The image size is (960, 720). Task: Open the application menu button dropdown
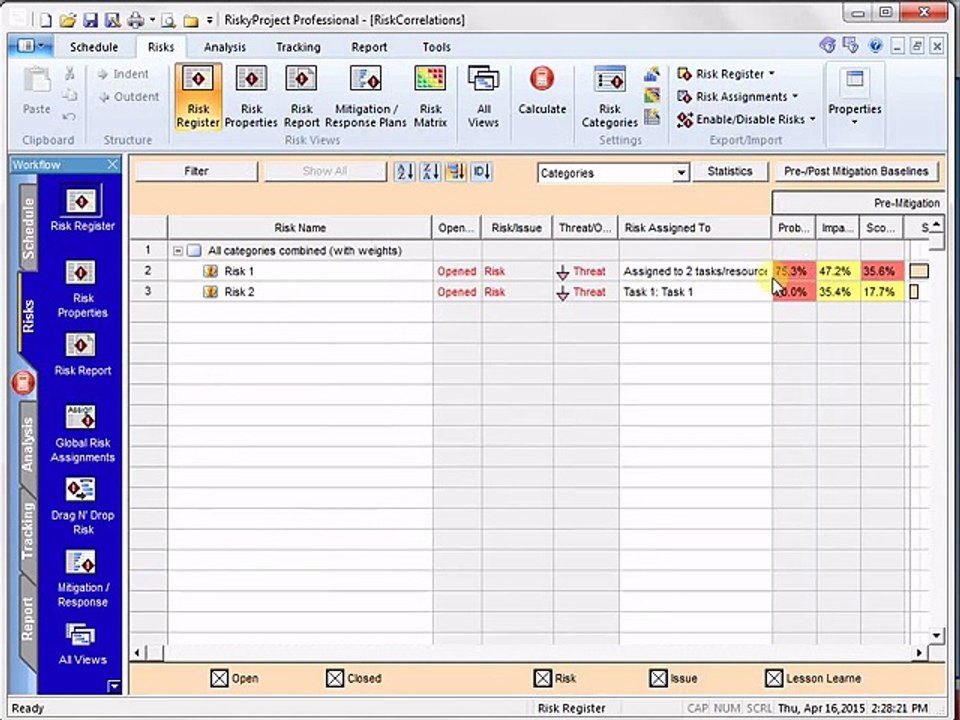pos(30,46)
